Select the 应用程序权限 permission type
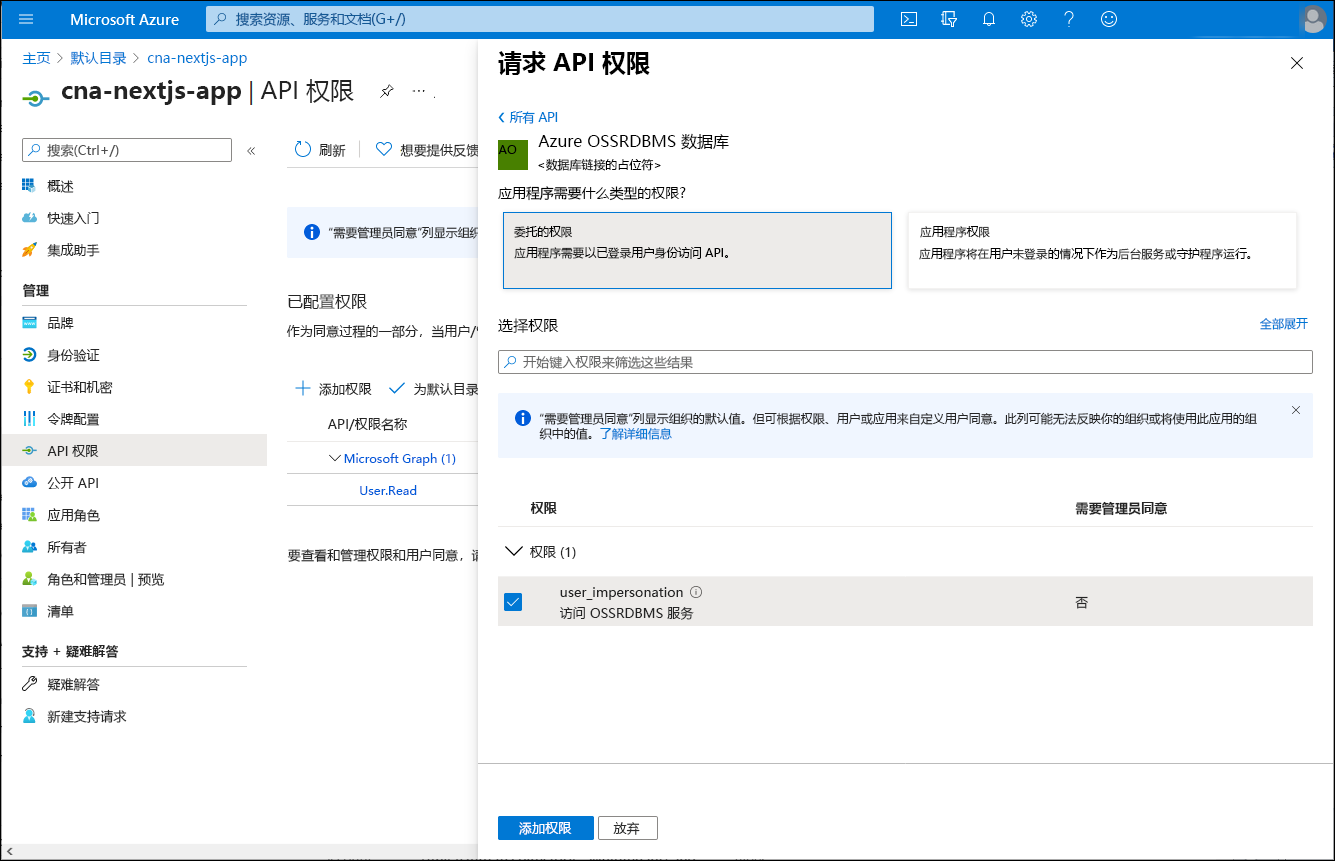This screenshot has width=1335, height=861. click(1102, 250)
